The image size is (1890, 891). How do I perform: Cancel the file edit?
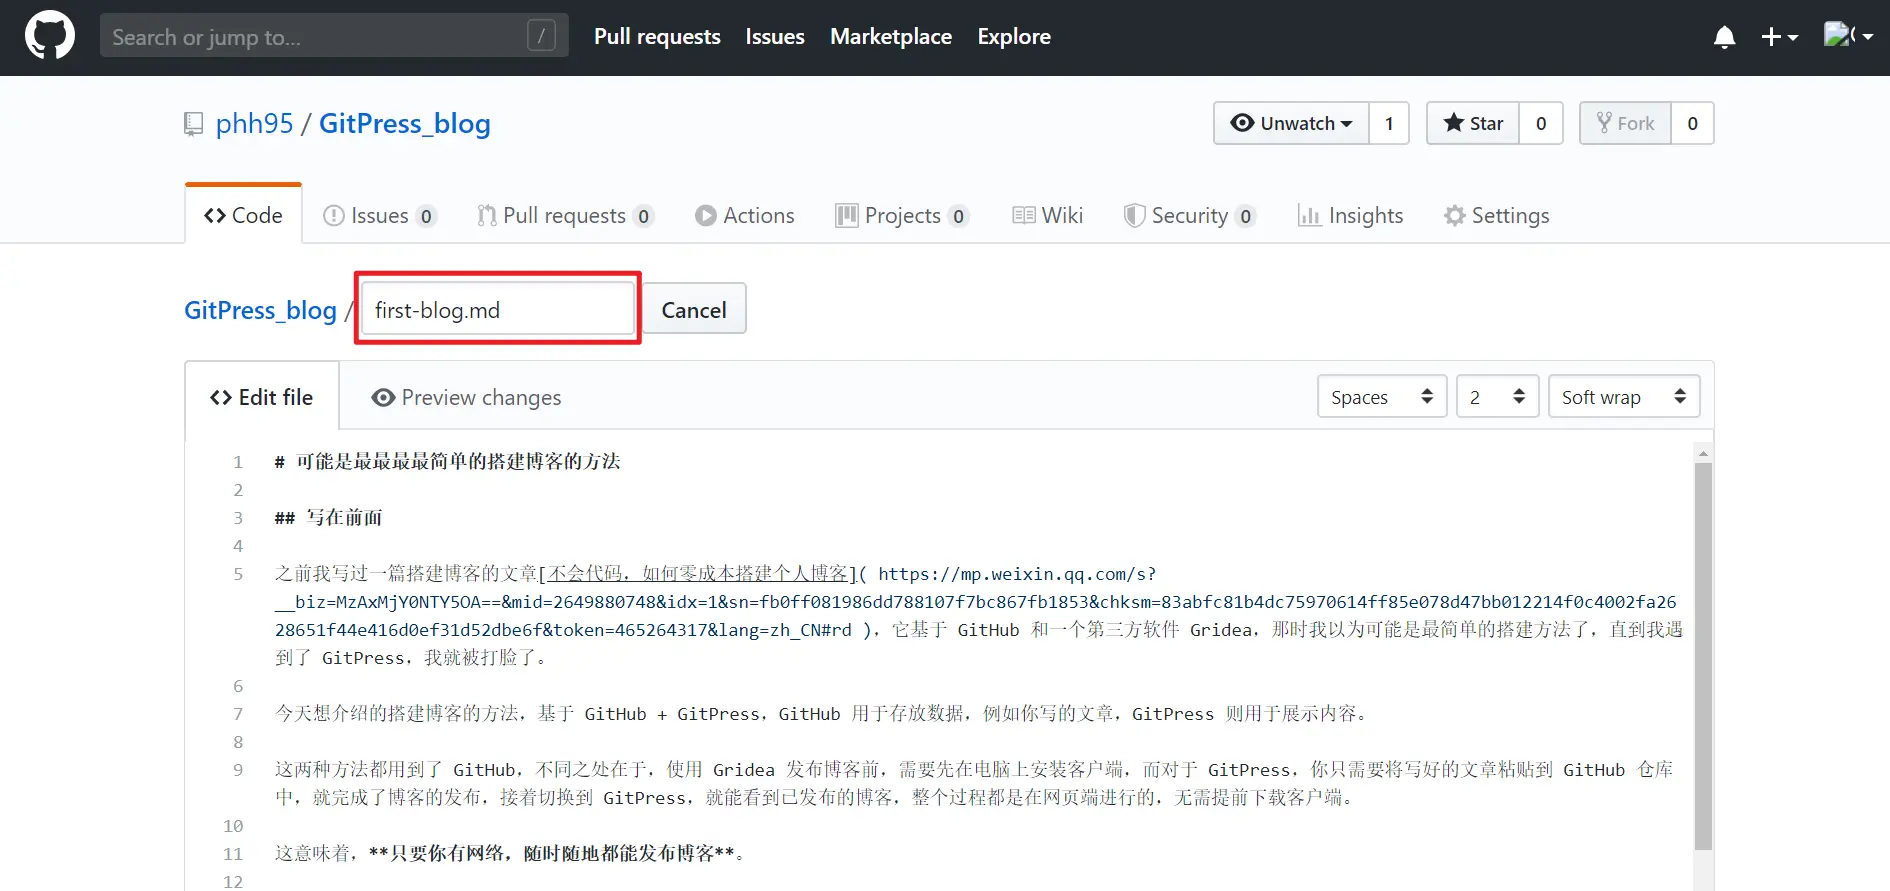[x=694, y=309]
